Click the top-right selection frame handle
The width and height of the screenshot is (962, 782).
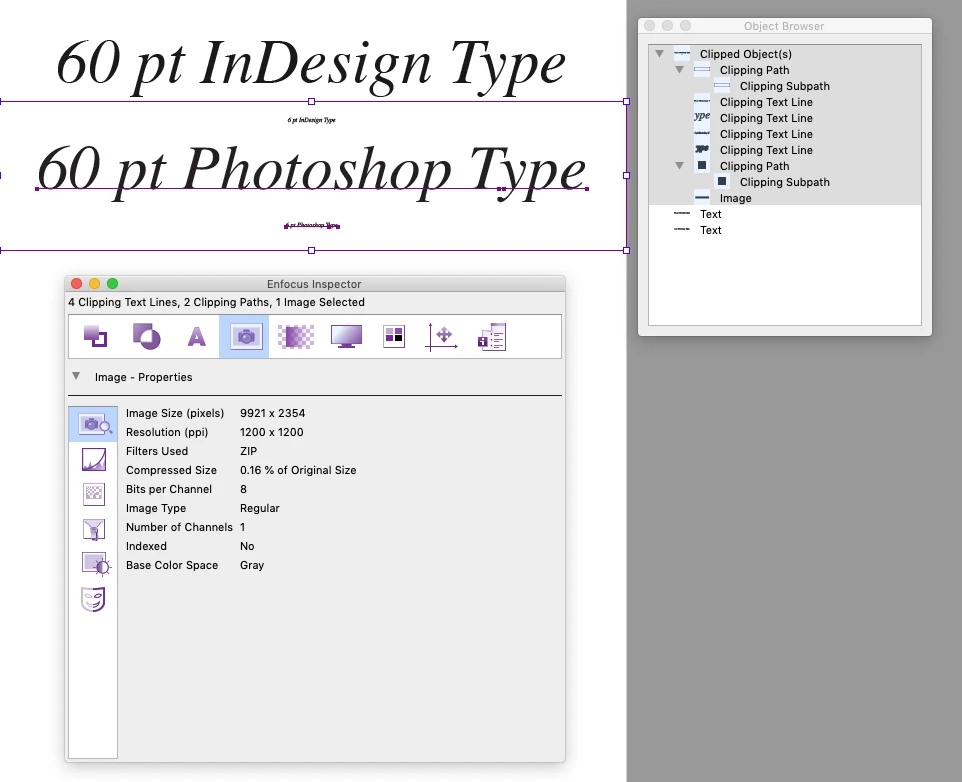pyautogui.click(x=626, y=101)
